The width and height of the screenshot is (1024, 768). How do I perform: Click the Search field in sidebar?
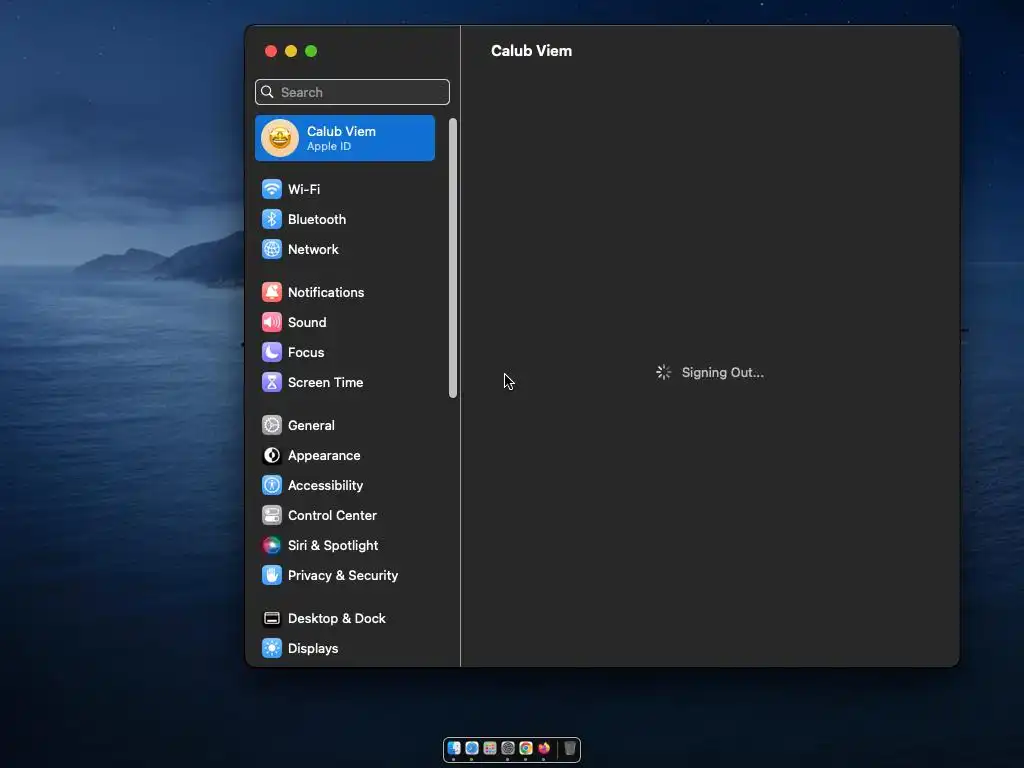point(352,92)
